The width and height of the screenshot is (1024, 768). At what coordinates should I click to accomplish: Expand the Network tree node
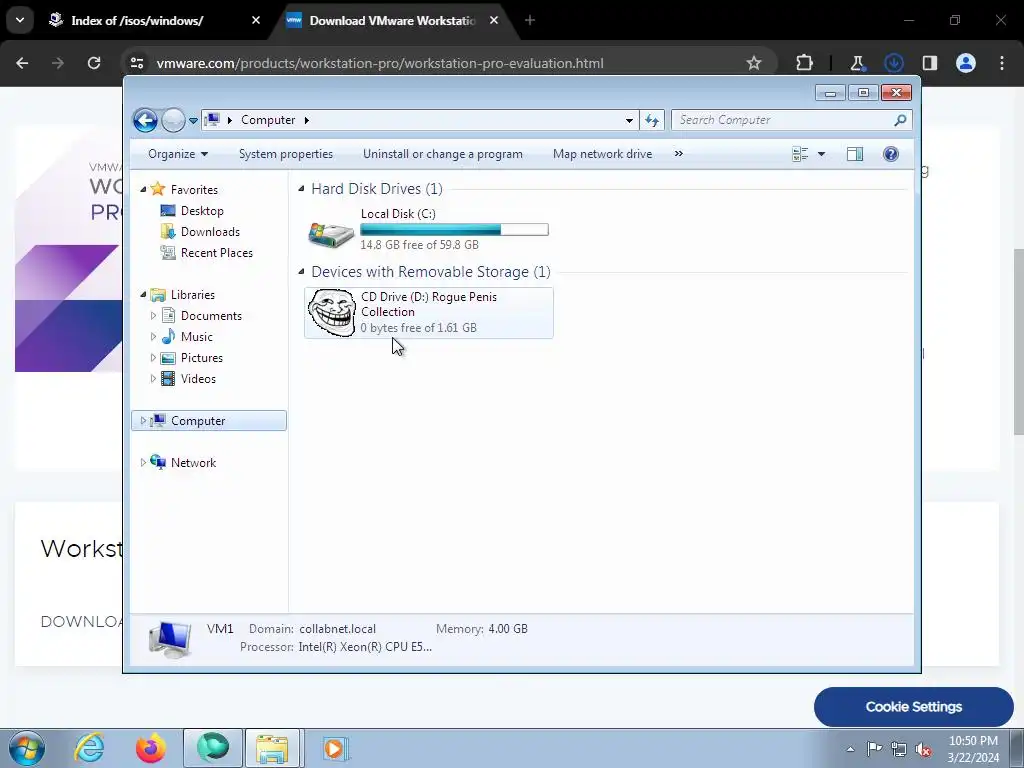pyautogui.click(x=143, y=462)
